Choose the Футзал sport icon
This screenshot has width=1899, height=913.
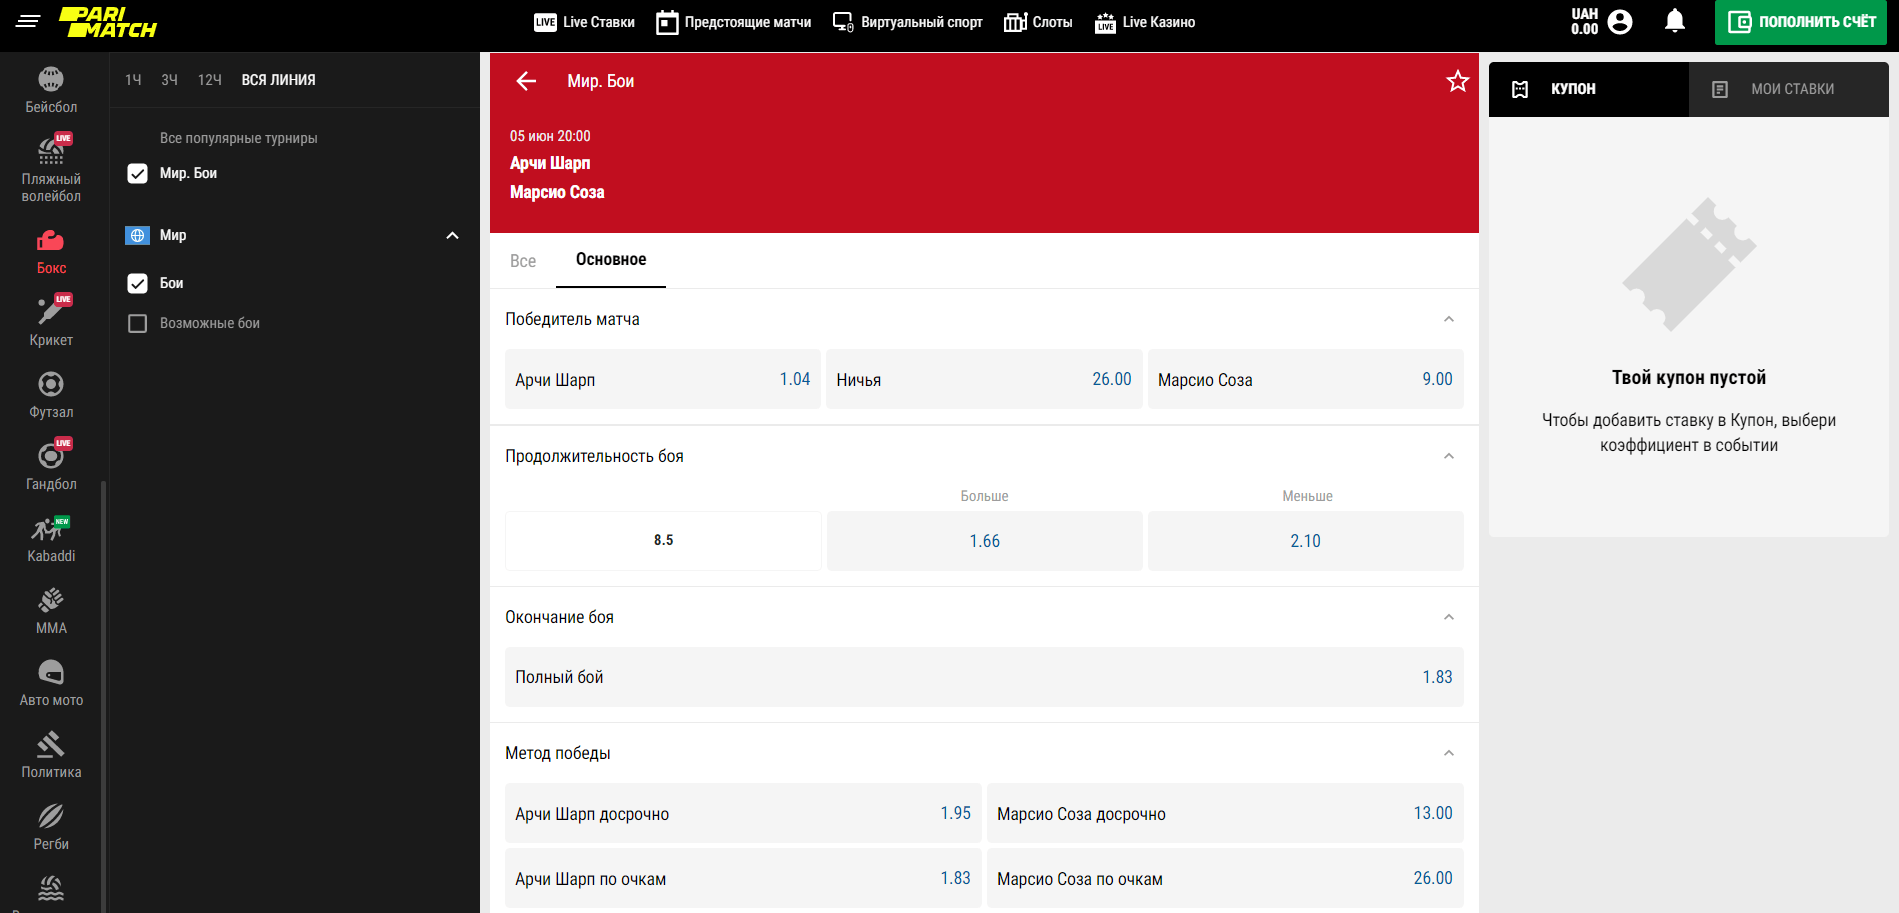51,394
